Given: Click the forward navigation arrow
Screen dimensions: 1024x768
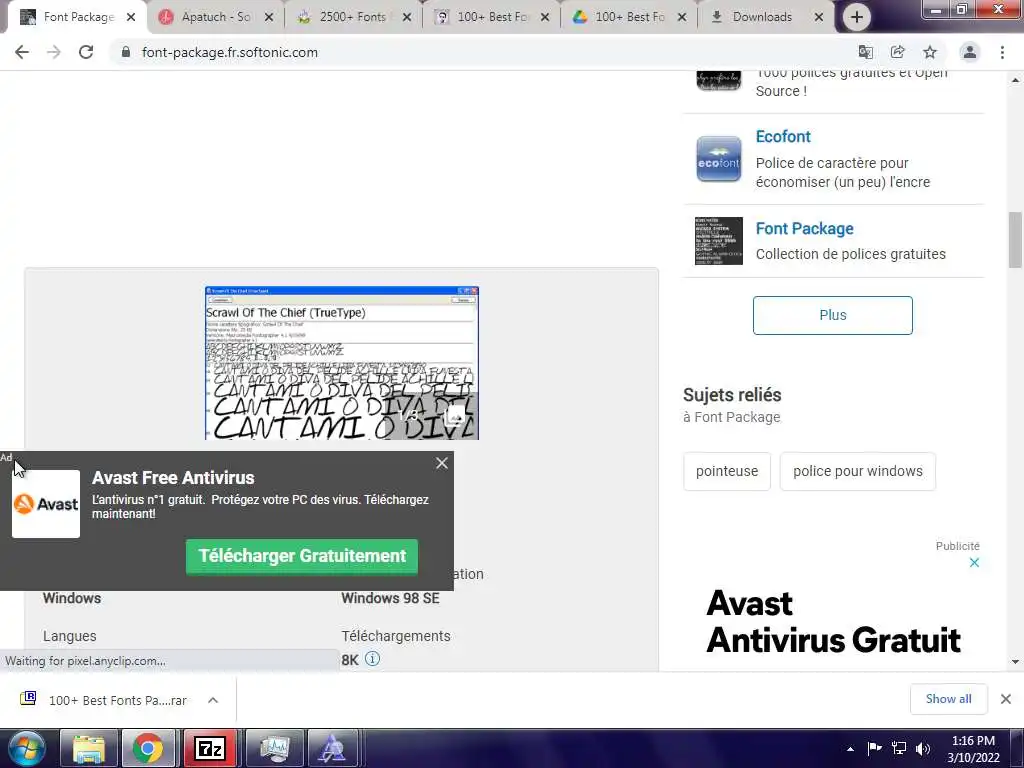Looking at the screenshot, I should [54, 52].
